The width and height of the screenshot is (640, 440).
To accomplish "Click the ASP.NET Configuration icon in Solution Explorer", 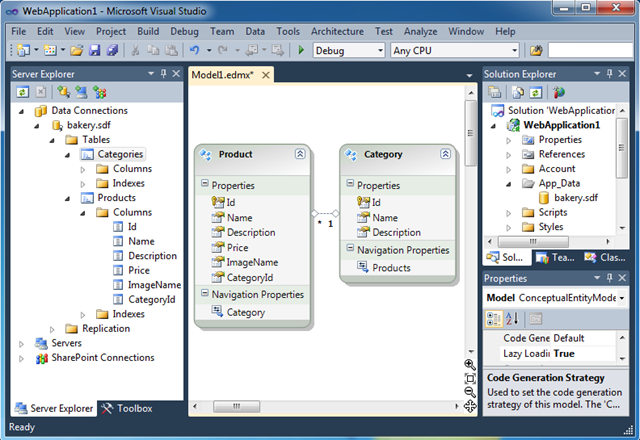I will coord(559,92).
